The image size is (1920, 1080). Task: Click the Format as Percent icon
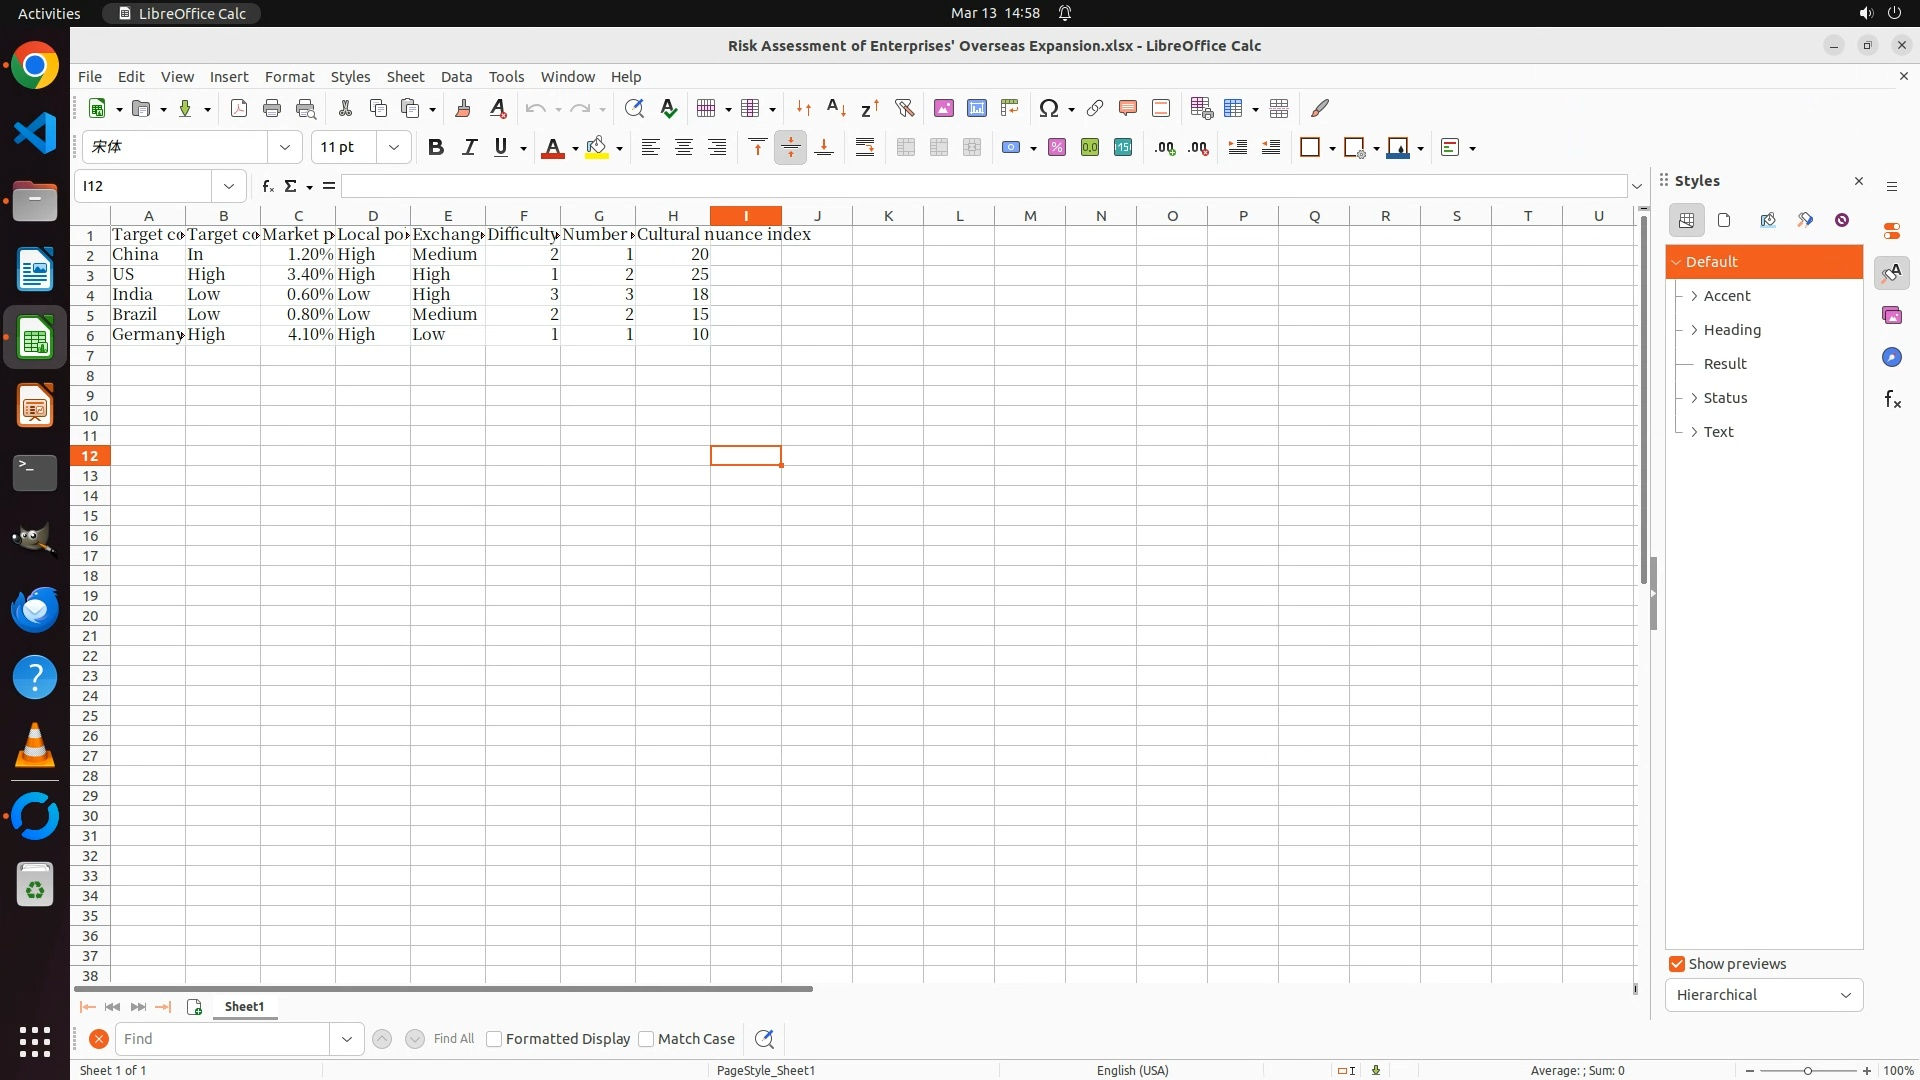tap(1057, 148)
